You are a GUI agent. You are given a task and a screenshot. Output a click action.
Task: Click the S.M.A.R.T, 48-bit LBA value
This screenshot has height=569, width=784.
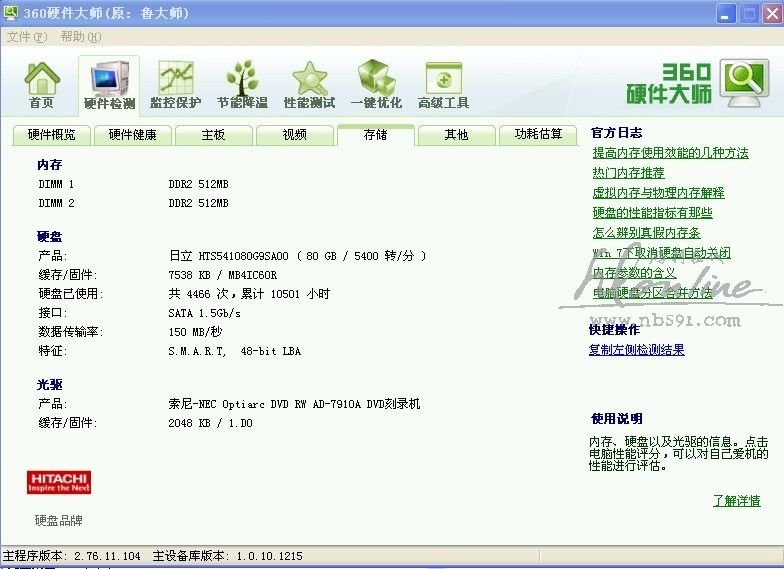(x=234, y=351)
